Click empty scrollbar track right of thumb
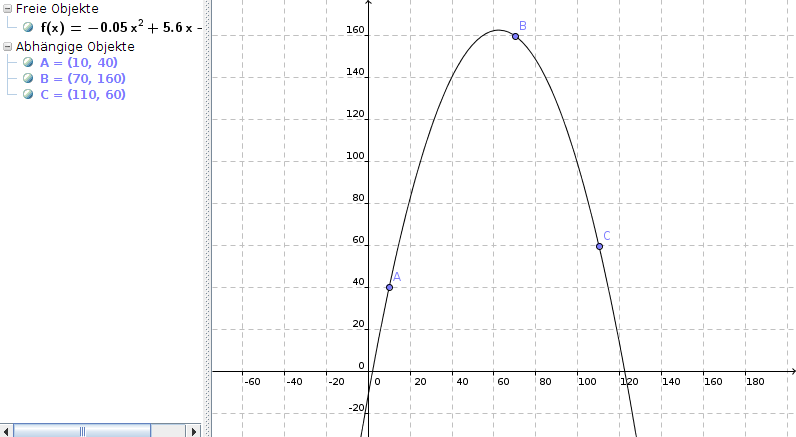The height and width of the screenshot is (437, 796). [170, 430]
